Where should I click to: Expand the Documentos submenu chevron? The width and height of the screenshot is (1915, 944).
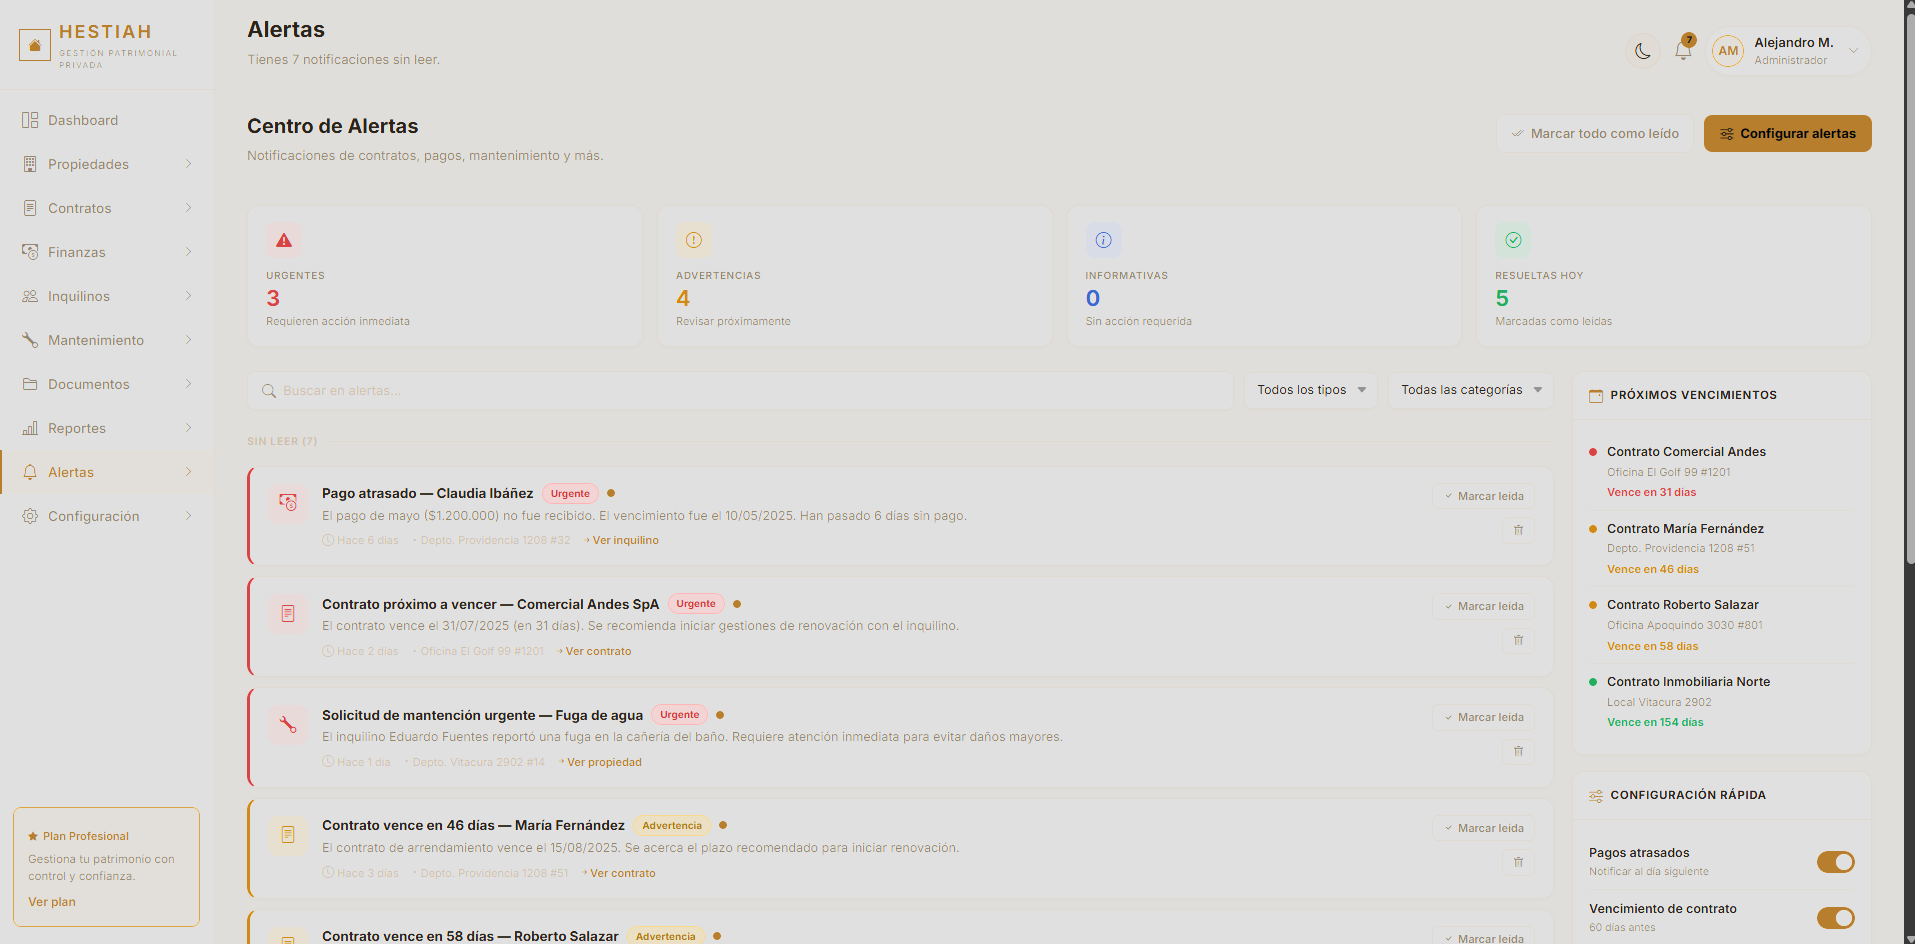[x=188, y=384]
